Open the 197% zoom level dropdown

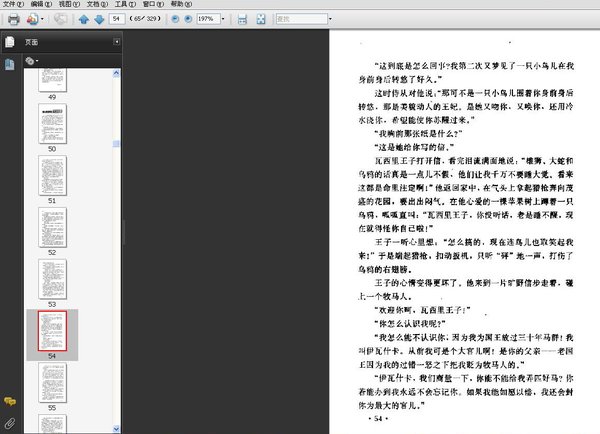(221, 19)
